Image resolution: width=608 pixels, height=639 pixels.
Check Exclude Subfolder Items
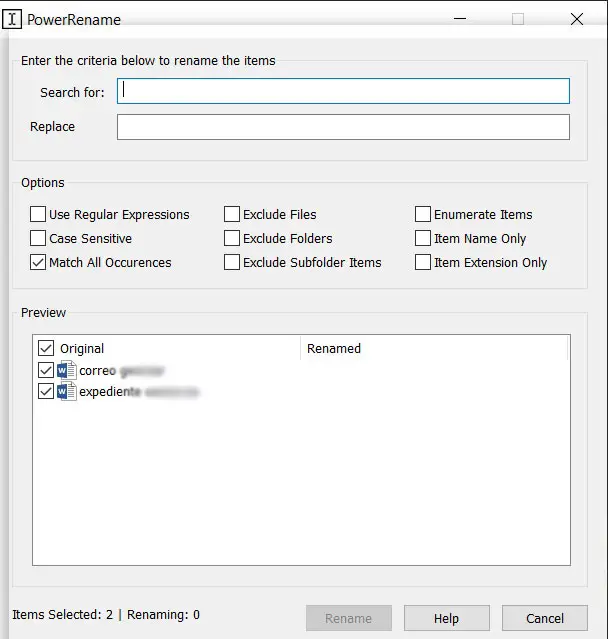click(232, 262)
